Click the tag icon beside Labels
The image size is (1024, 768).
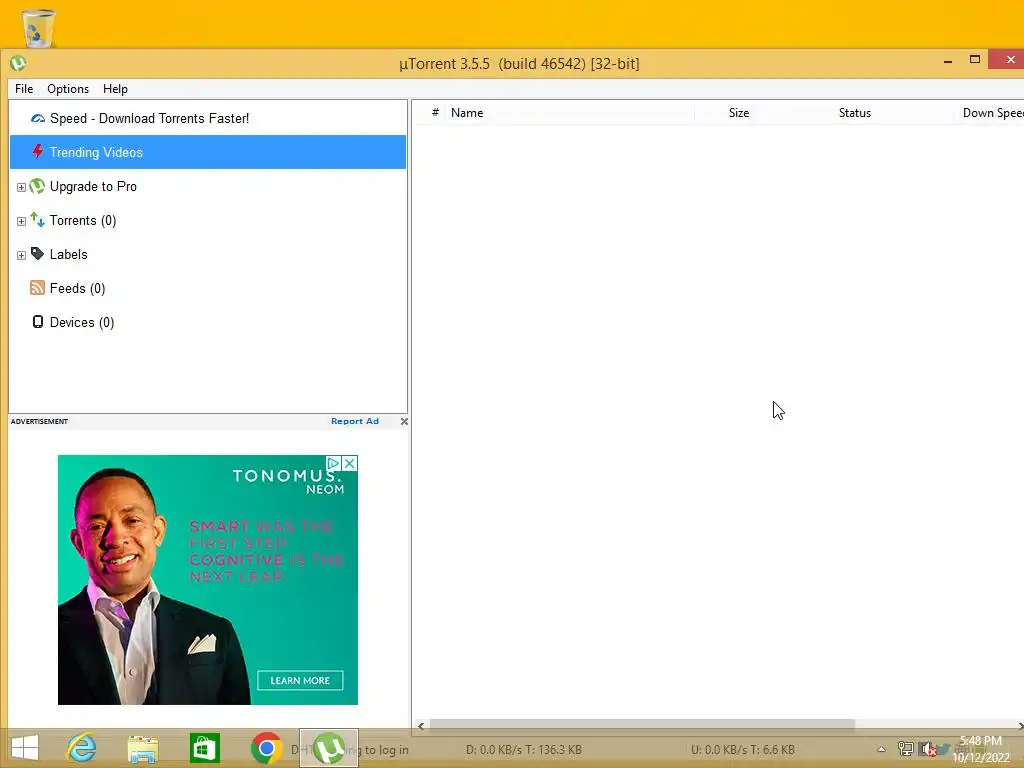37,254
